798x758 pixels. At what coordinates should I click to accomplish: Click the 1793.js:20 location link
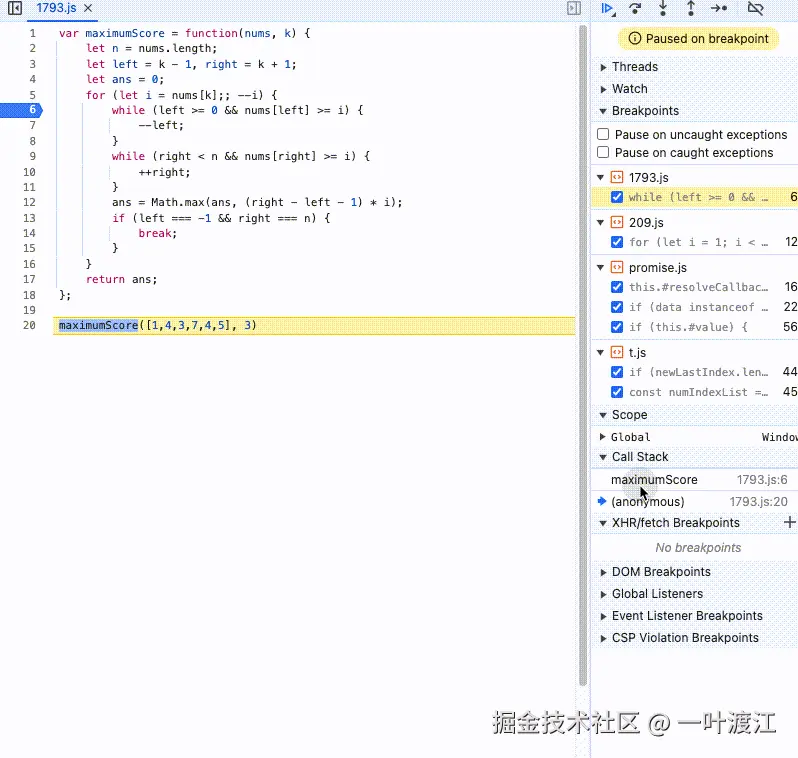click(758, 501)
